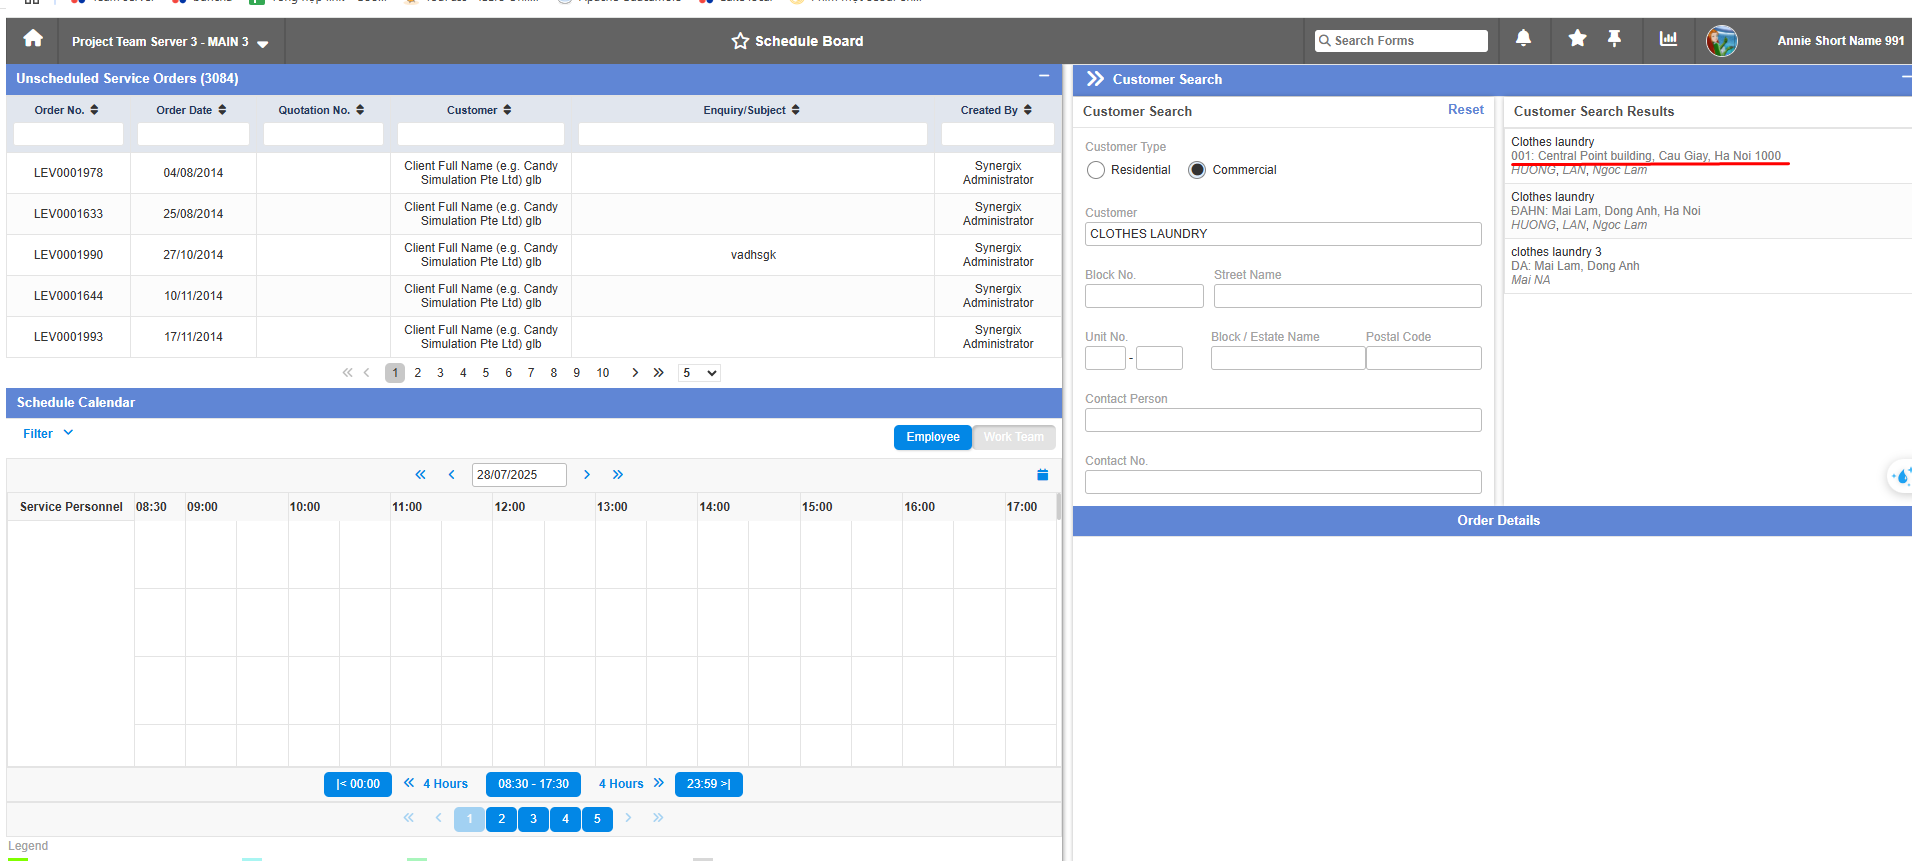This screenshot has height=861, width=1912.
Task: Open project Team Server dropdown
Action: [x=170, y=42]
